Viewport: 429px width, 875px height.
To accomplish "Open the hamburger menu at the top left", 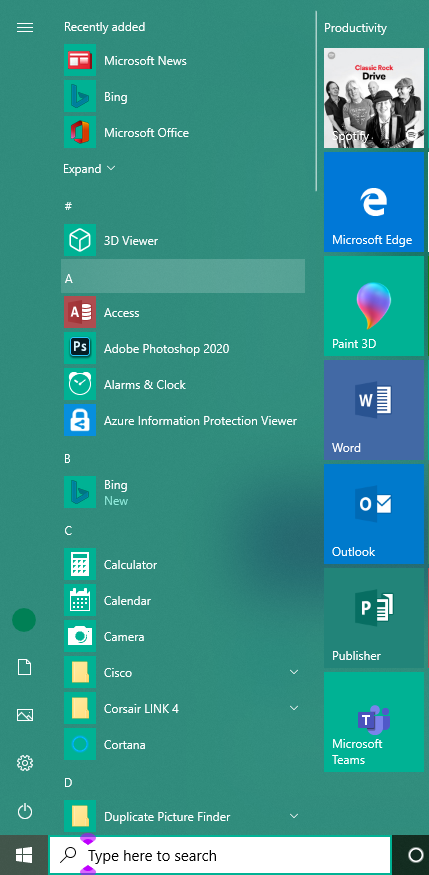I will pyautogui.click(x=25, y=27).
